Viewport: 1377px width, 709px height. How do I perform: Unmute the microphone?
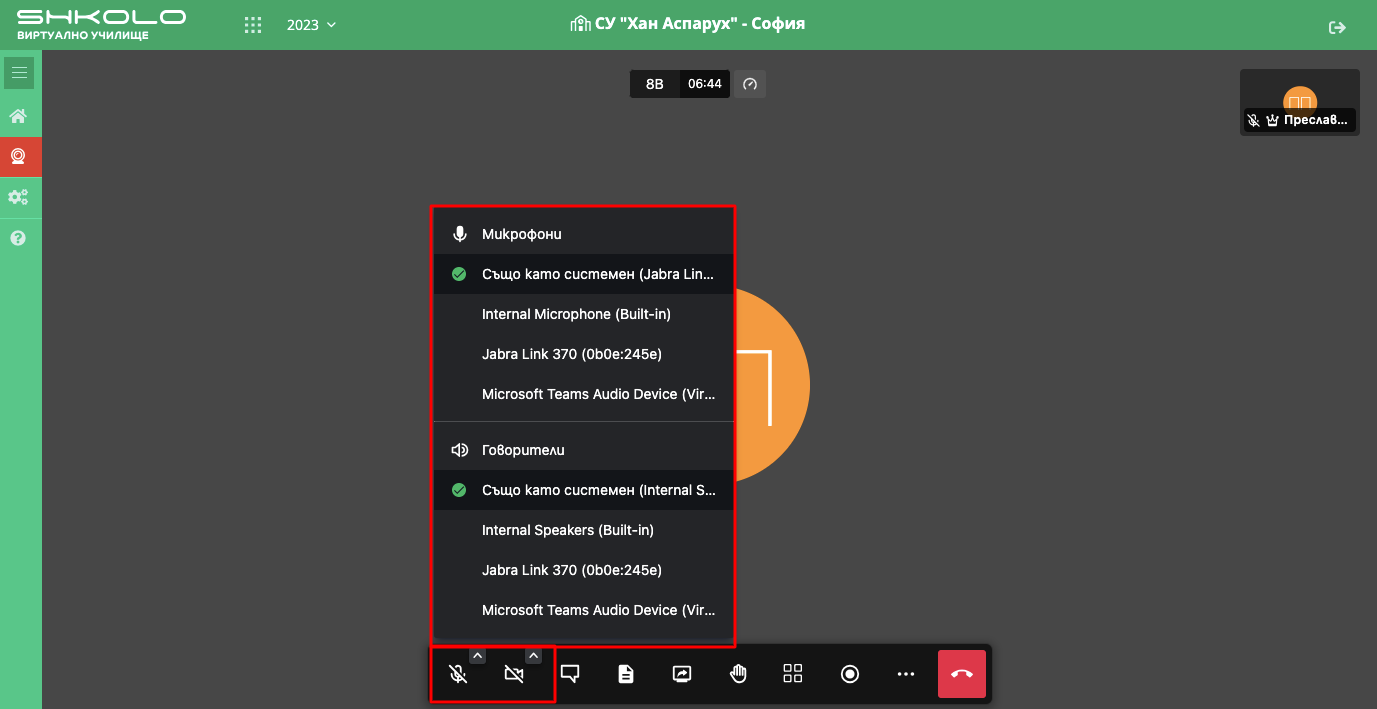[458, 674]
